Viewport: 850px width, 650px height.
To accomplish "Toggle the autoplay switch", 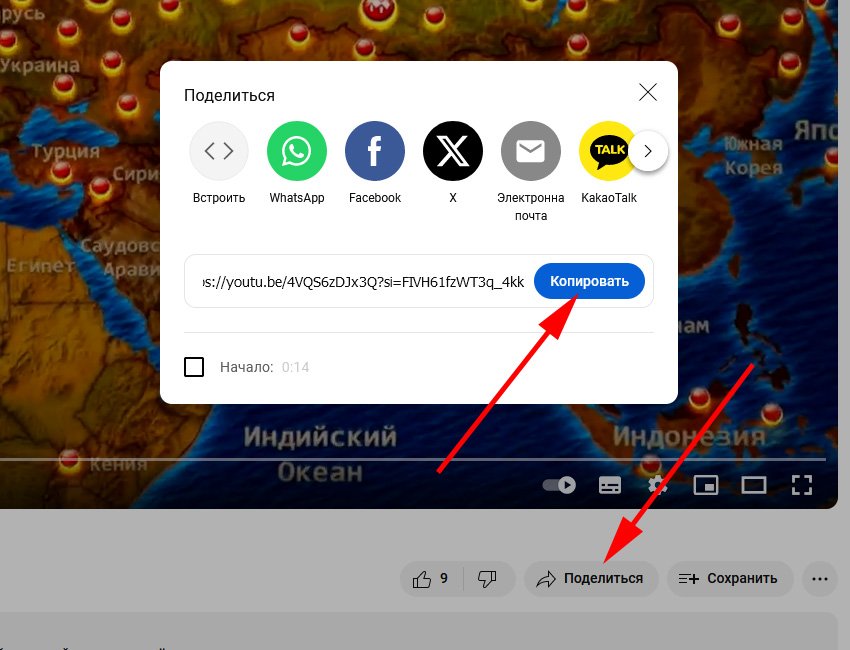I will (x=559, y=485).
